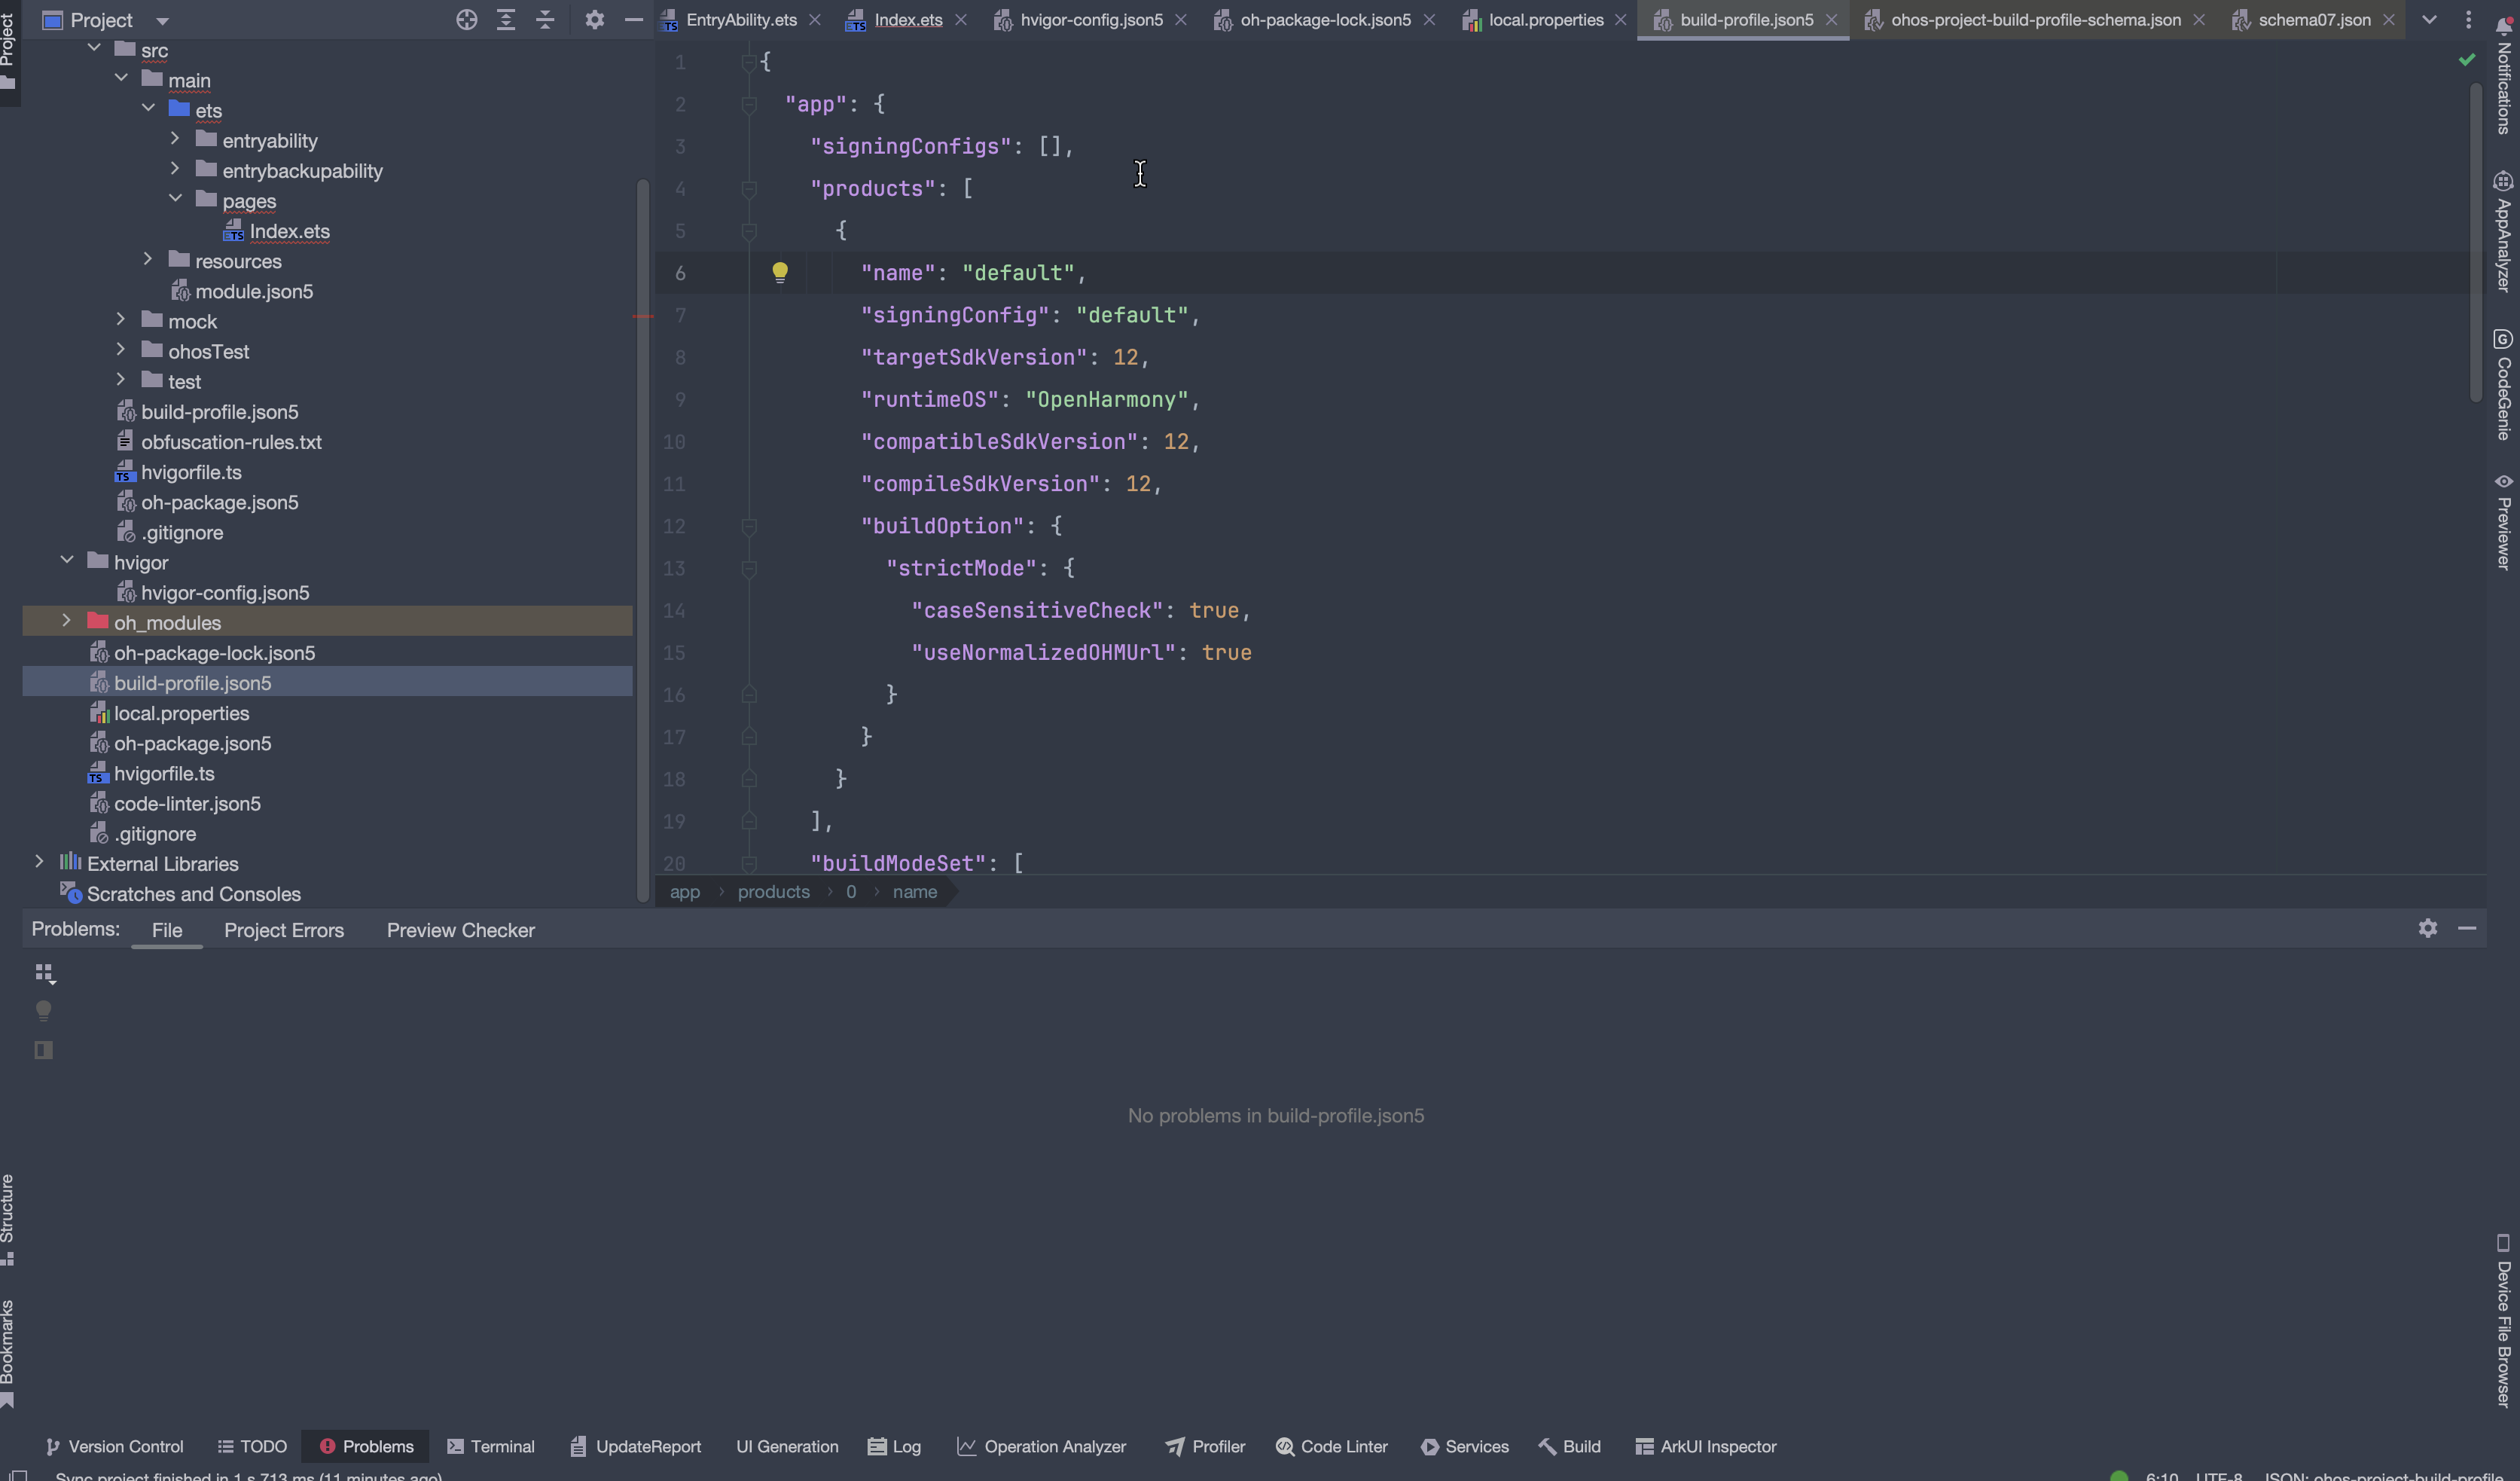Collapse the ets folder
2520x1481 pixels.
pos(148,108)
